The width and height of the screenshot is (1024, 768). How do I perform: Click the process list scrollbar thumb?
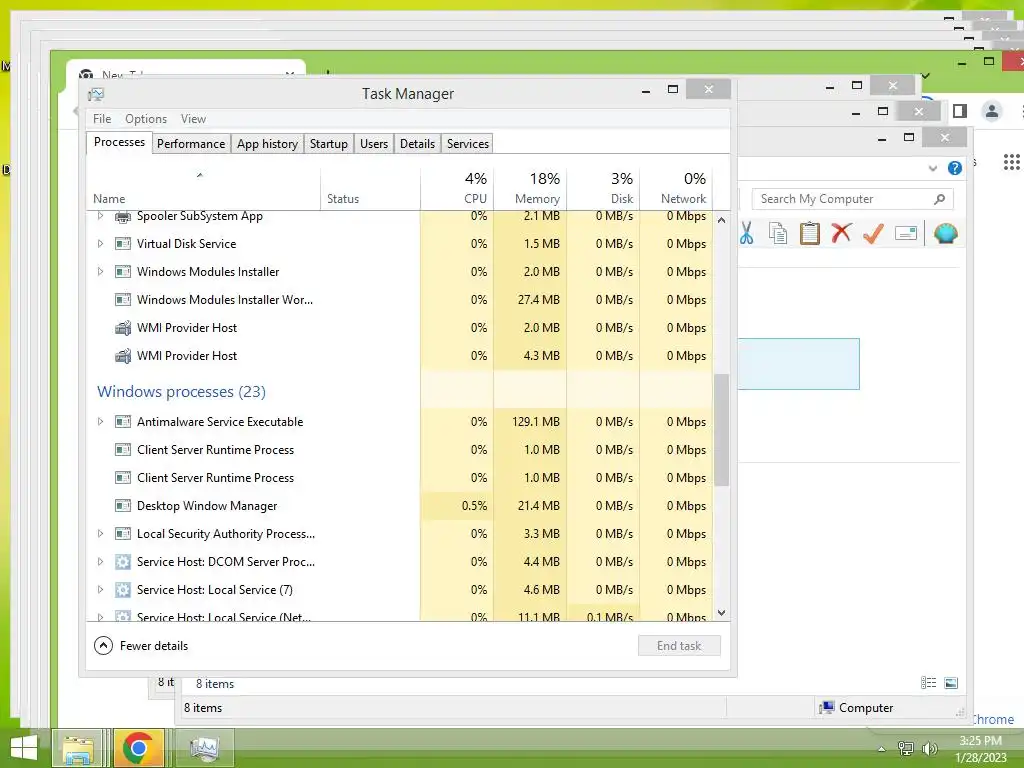(722, 430)
